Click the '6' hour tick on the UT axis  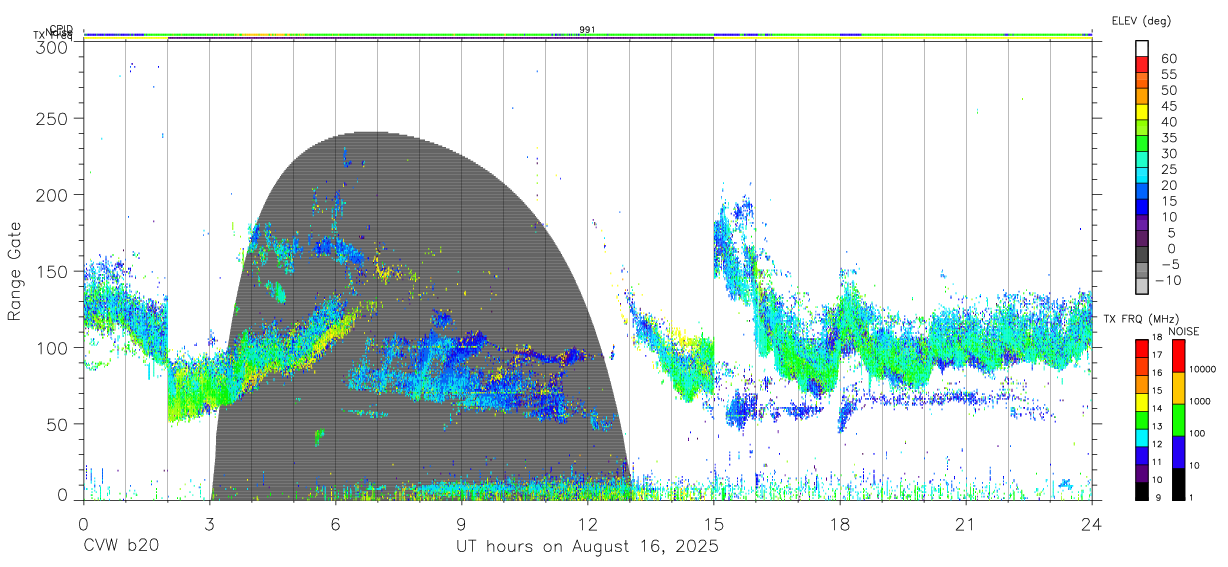coord(335,524)
